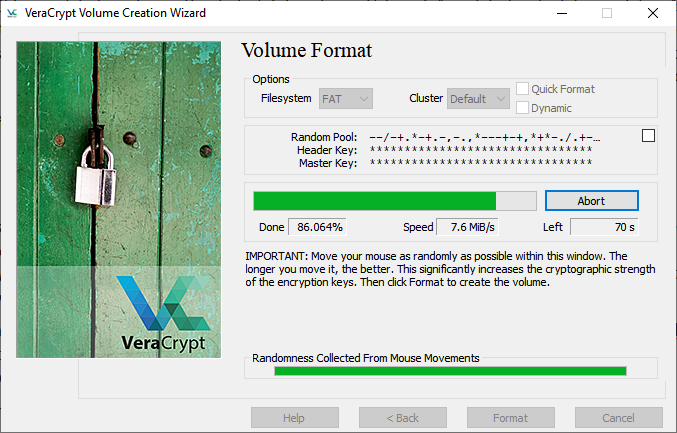
Task: Cancel the volume creation wizard
Action: 618,418
